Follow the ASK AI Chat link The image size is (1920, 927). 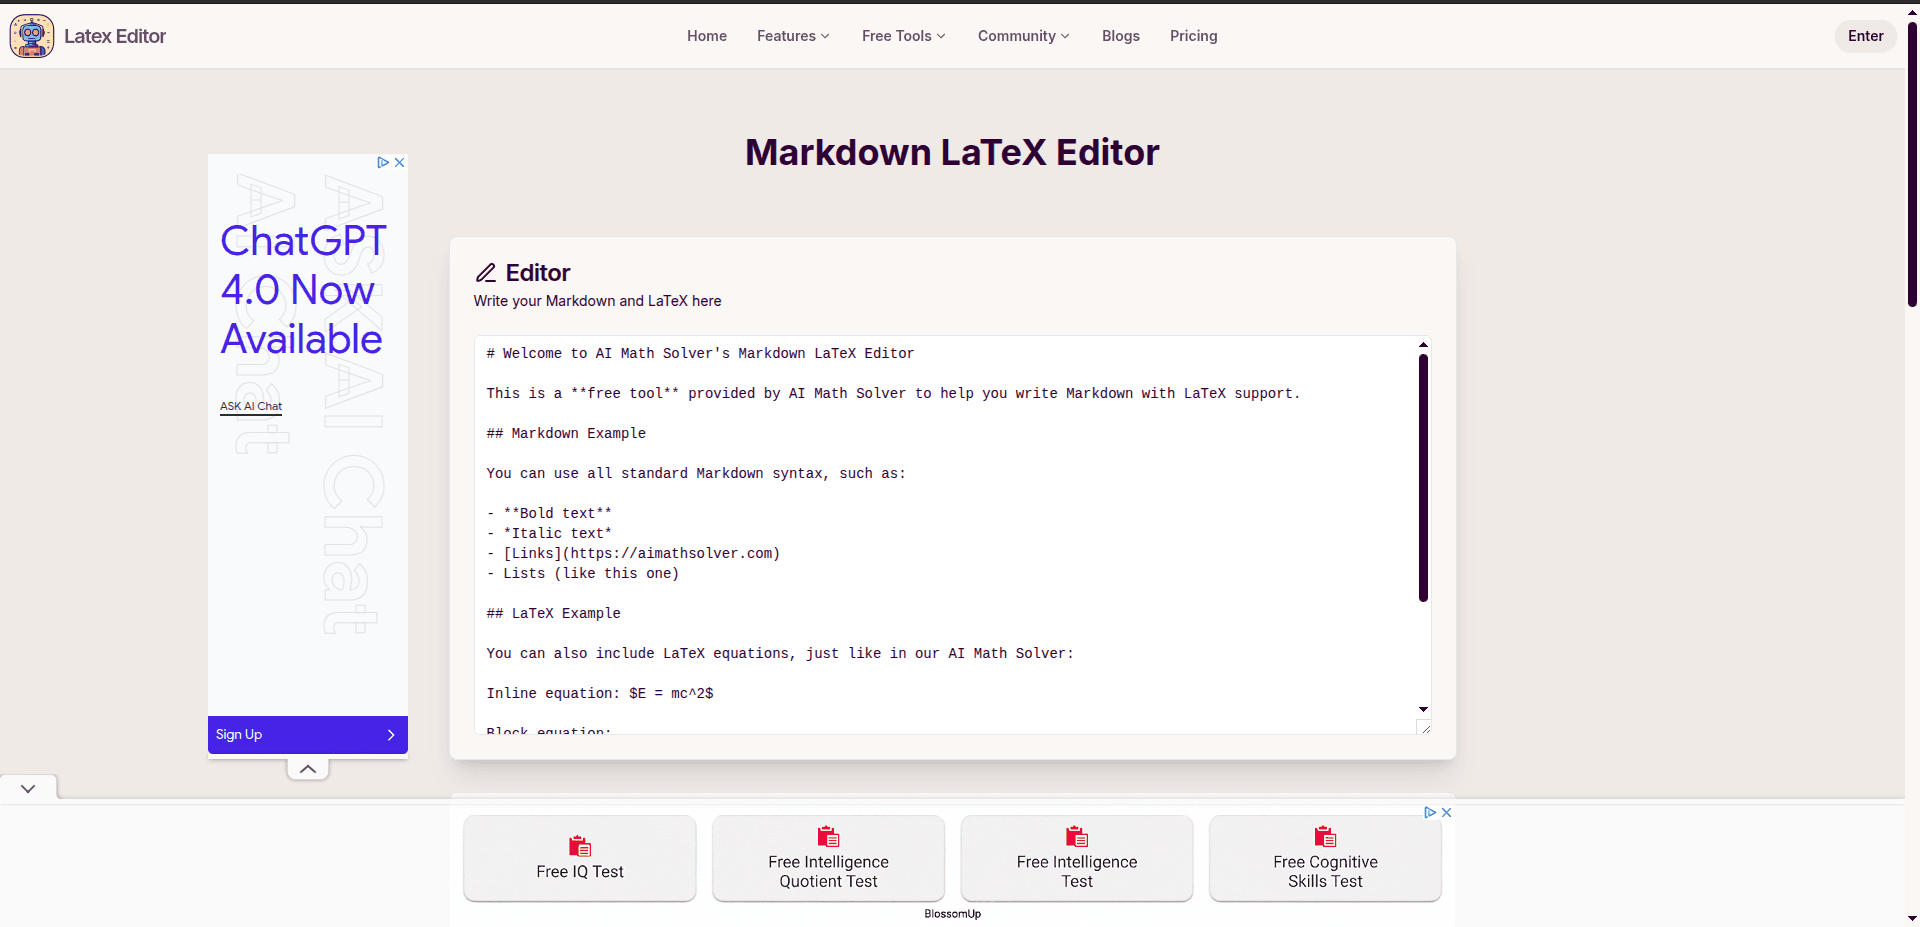pos(251,406)
